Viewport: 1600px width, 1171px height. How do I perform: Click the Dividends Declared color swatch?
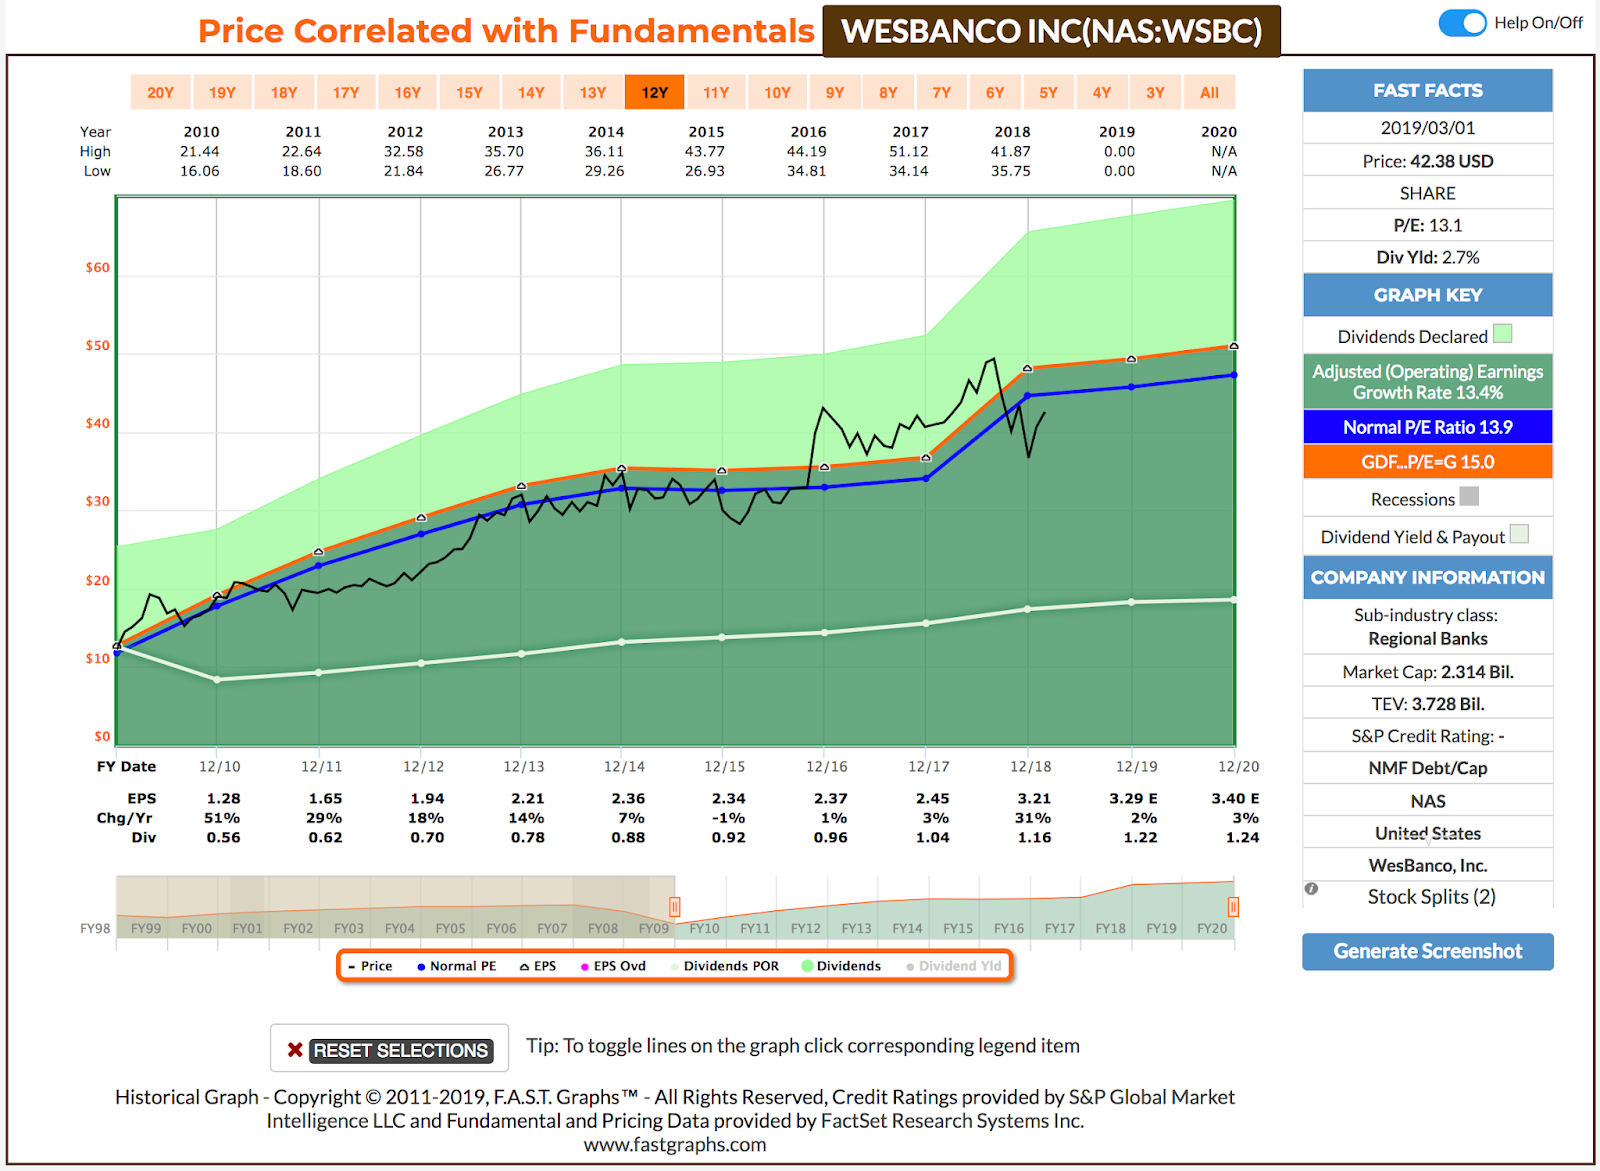(1502, 334)
